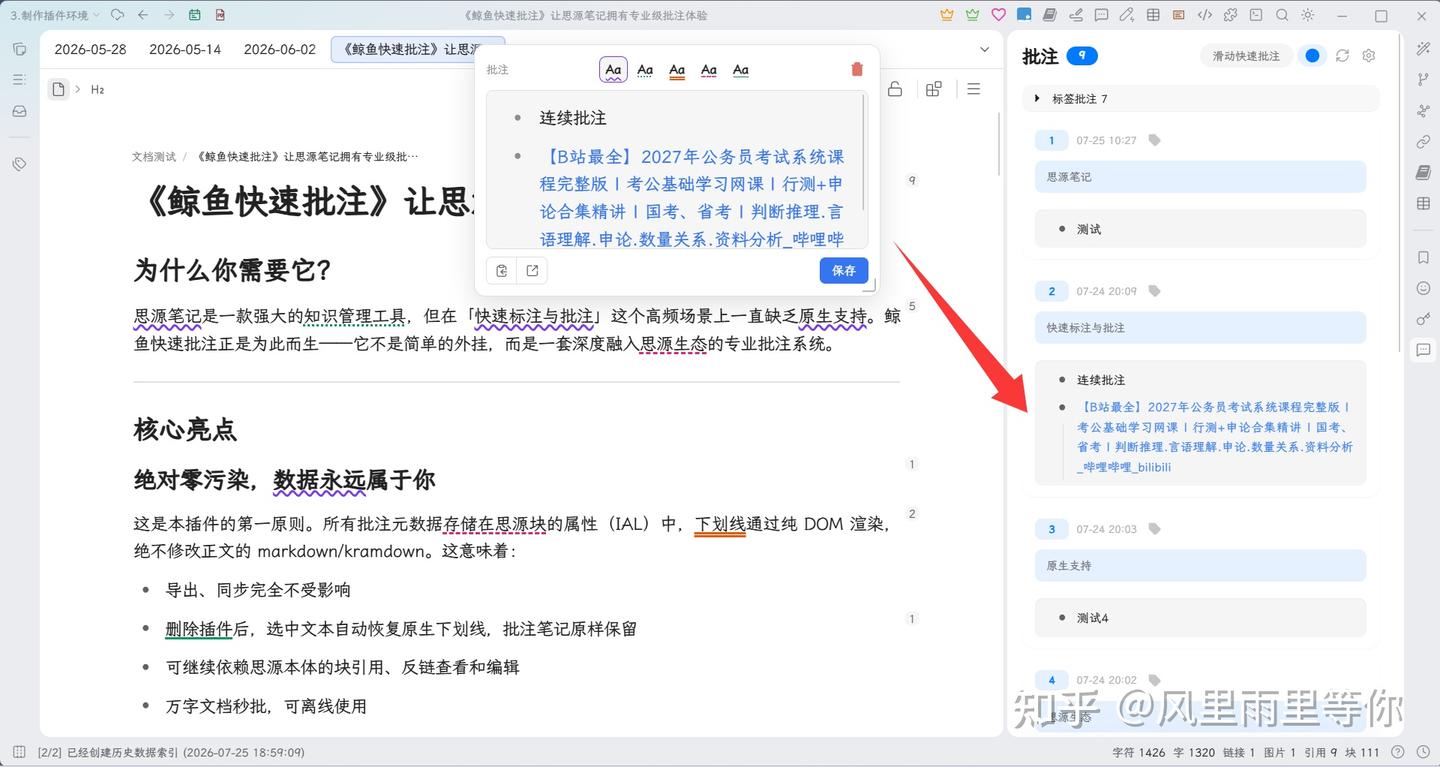Select the purple wavy underline style
The image size is (1440, 767).
click(613, 70)
